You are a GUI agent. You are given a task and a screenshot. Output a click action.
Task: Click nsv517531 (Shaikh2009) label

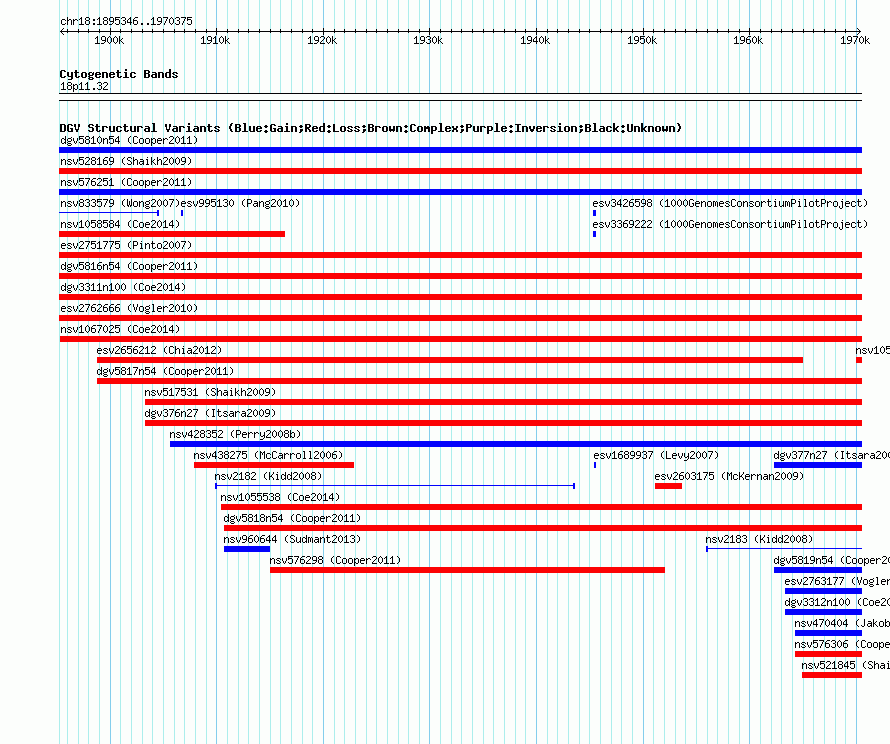(210, 392)
